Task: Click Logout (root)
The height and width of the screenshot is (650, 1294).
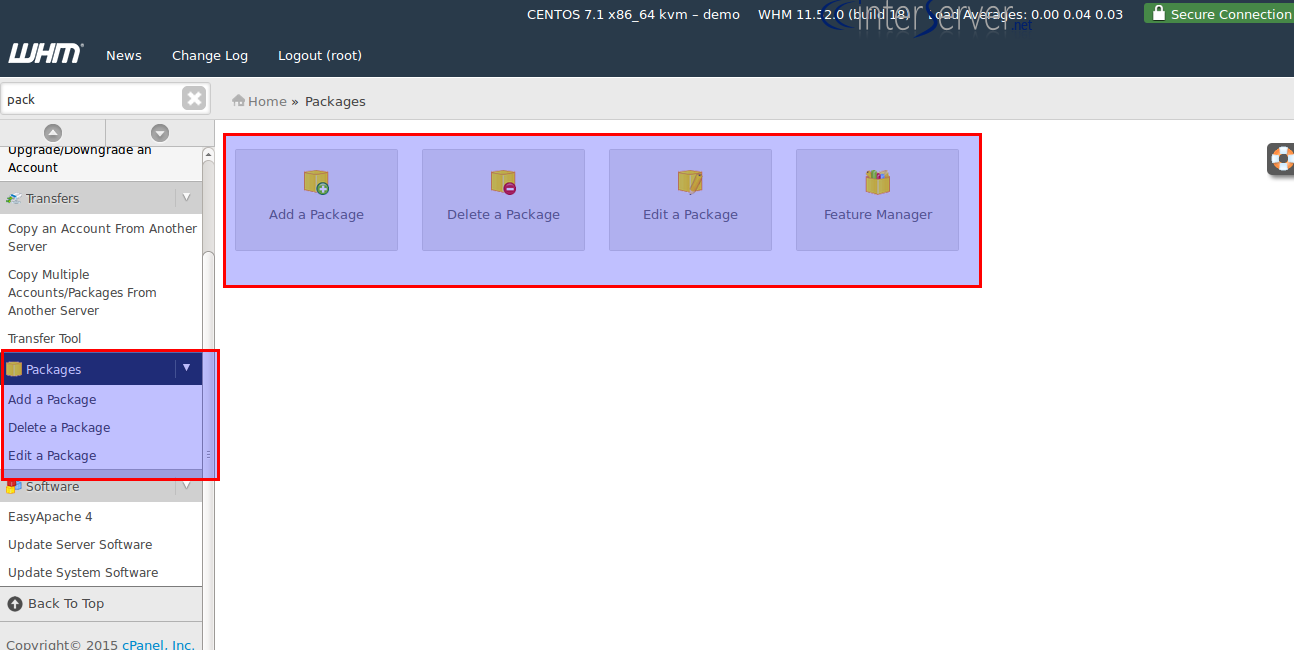Action: [320, 56]
